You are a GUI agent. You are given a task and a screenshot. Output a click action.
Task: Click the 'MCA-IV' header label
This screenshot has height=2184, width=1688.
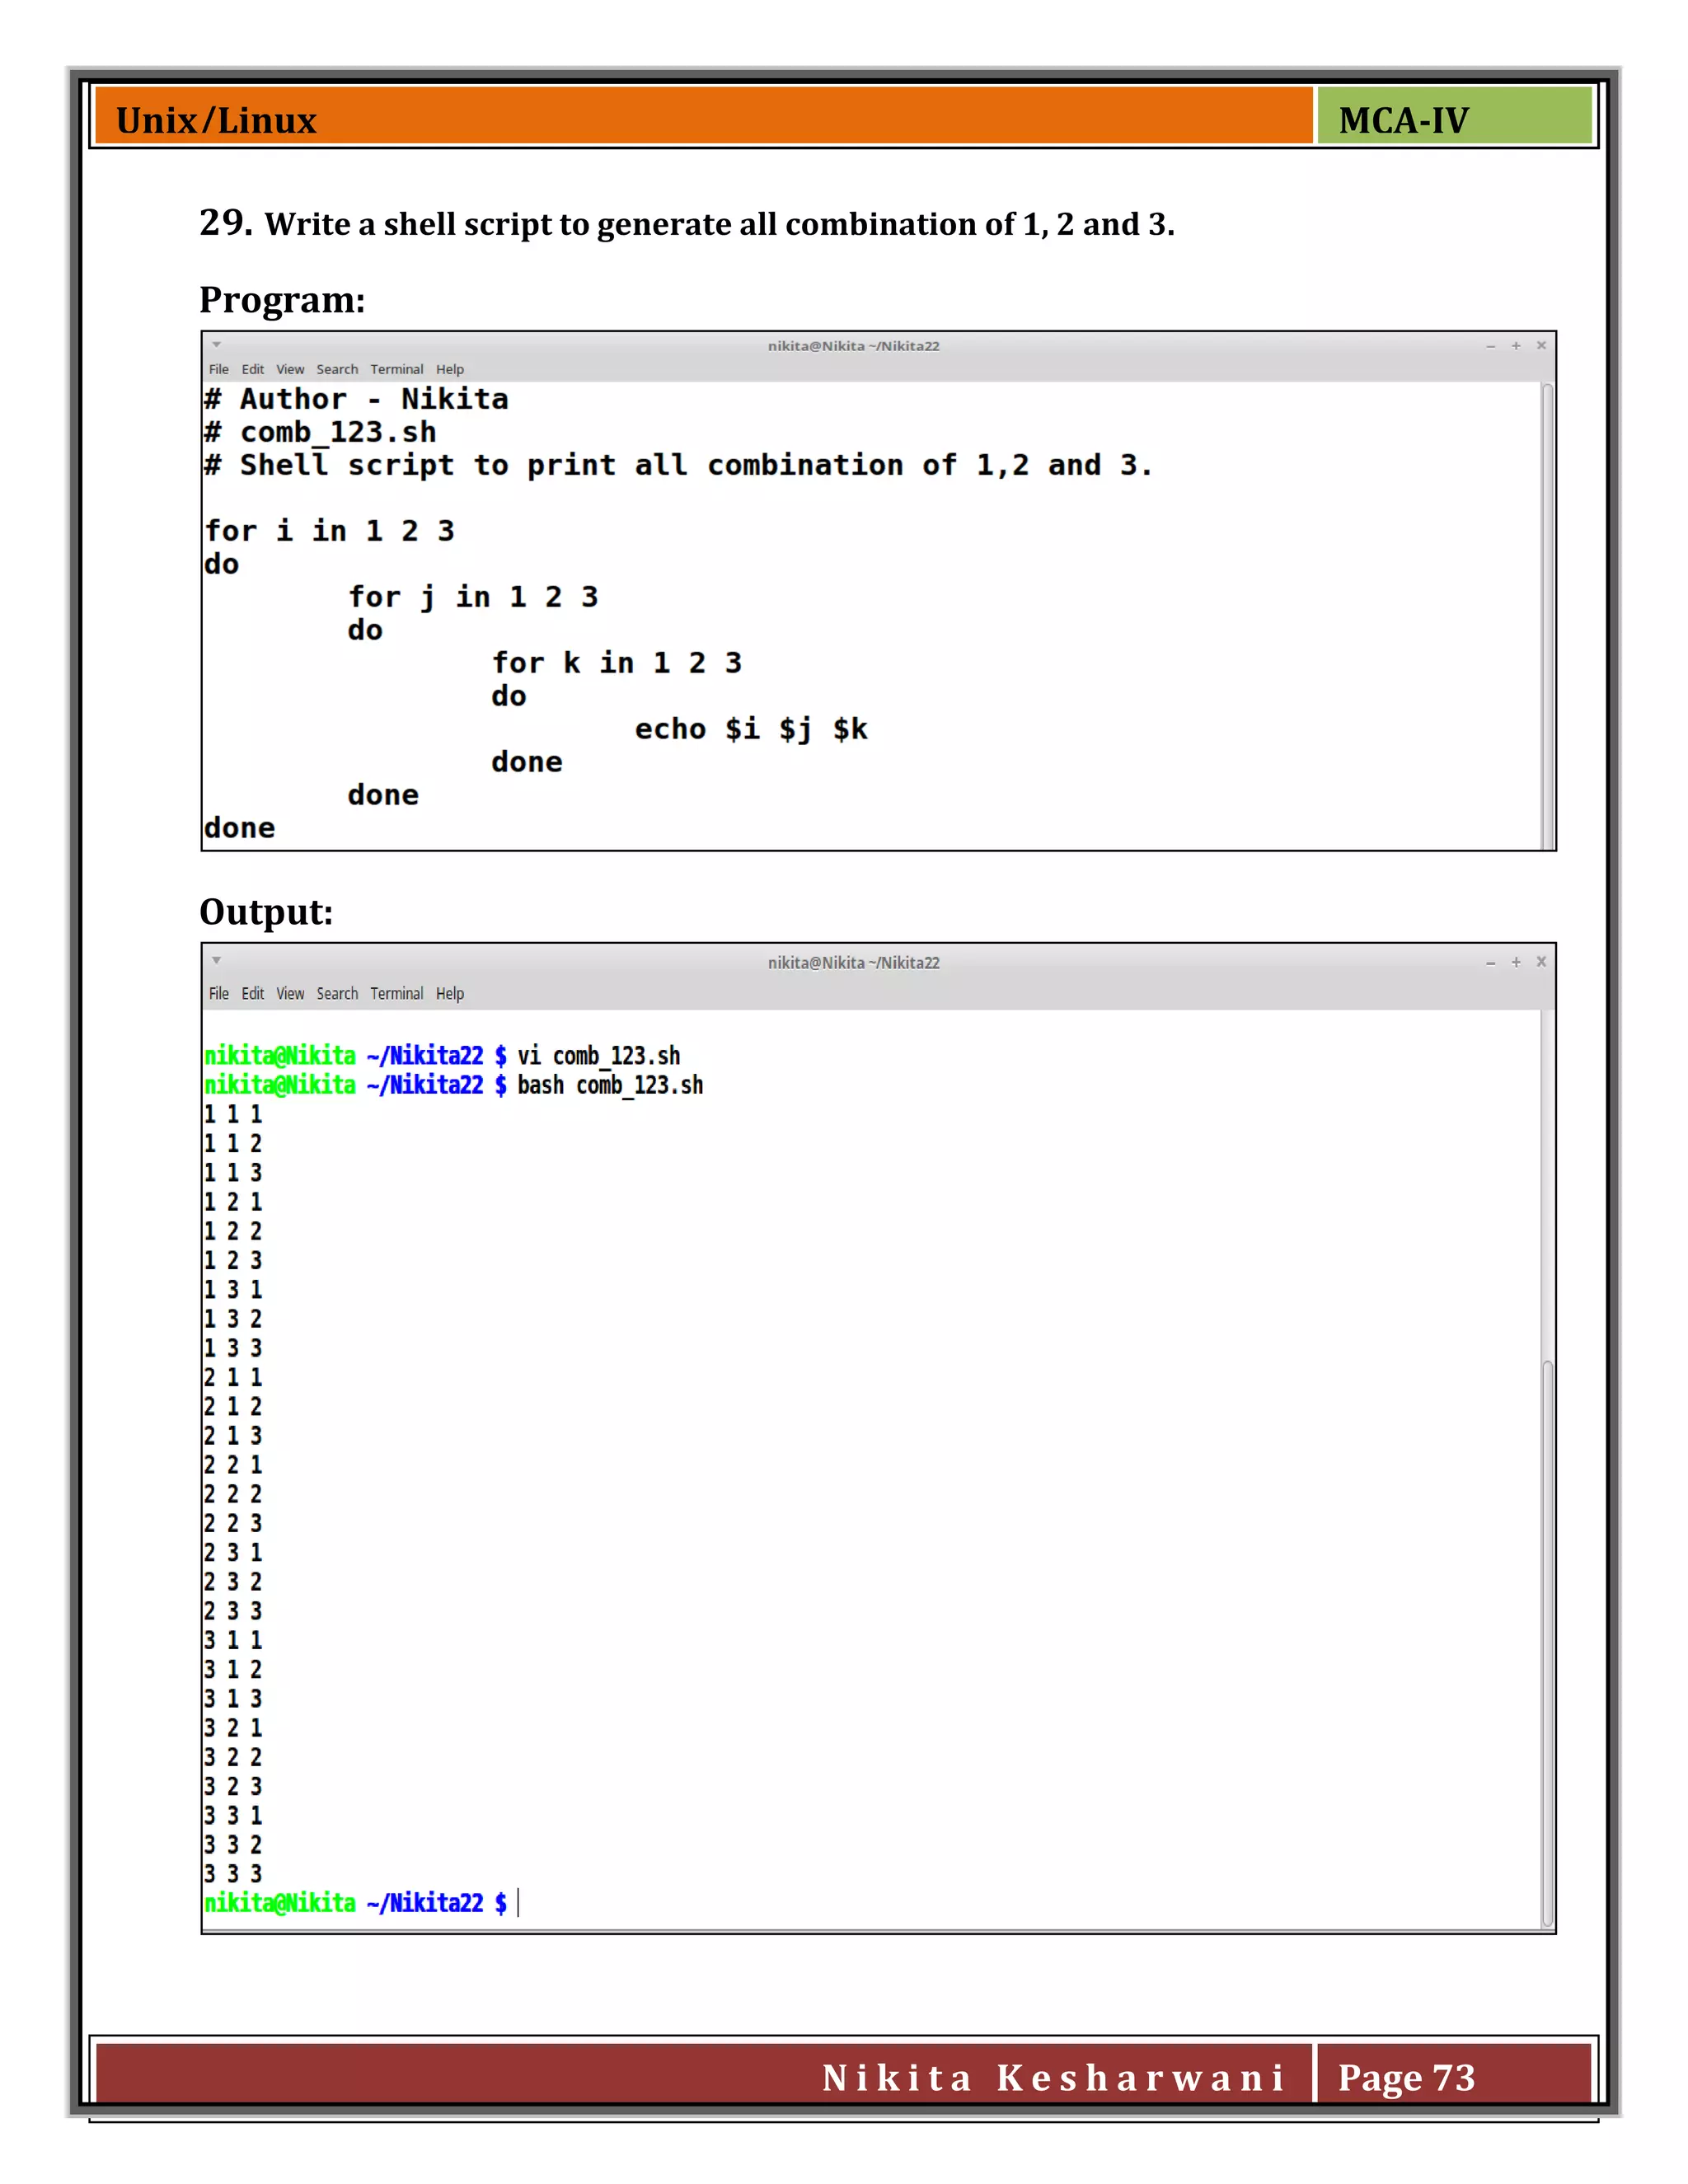point(1403,120)
